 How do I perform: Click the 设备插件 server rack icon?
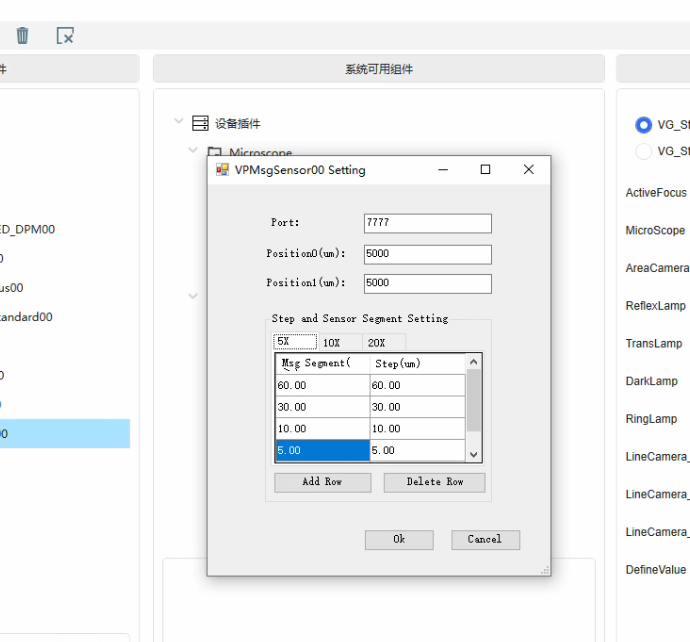[200, 123]
